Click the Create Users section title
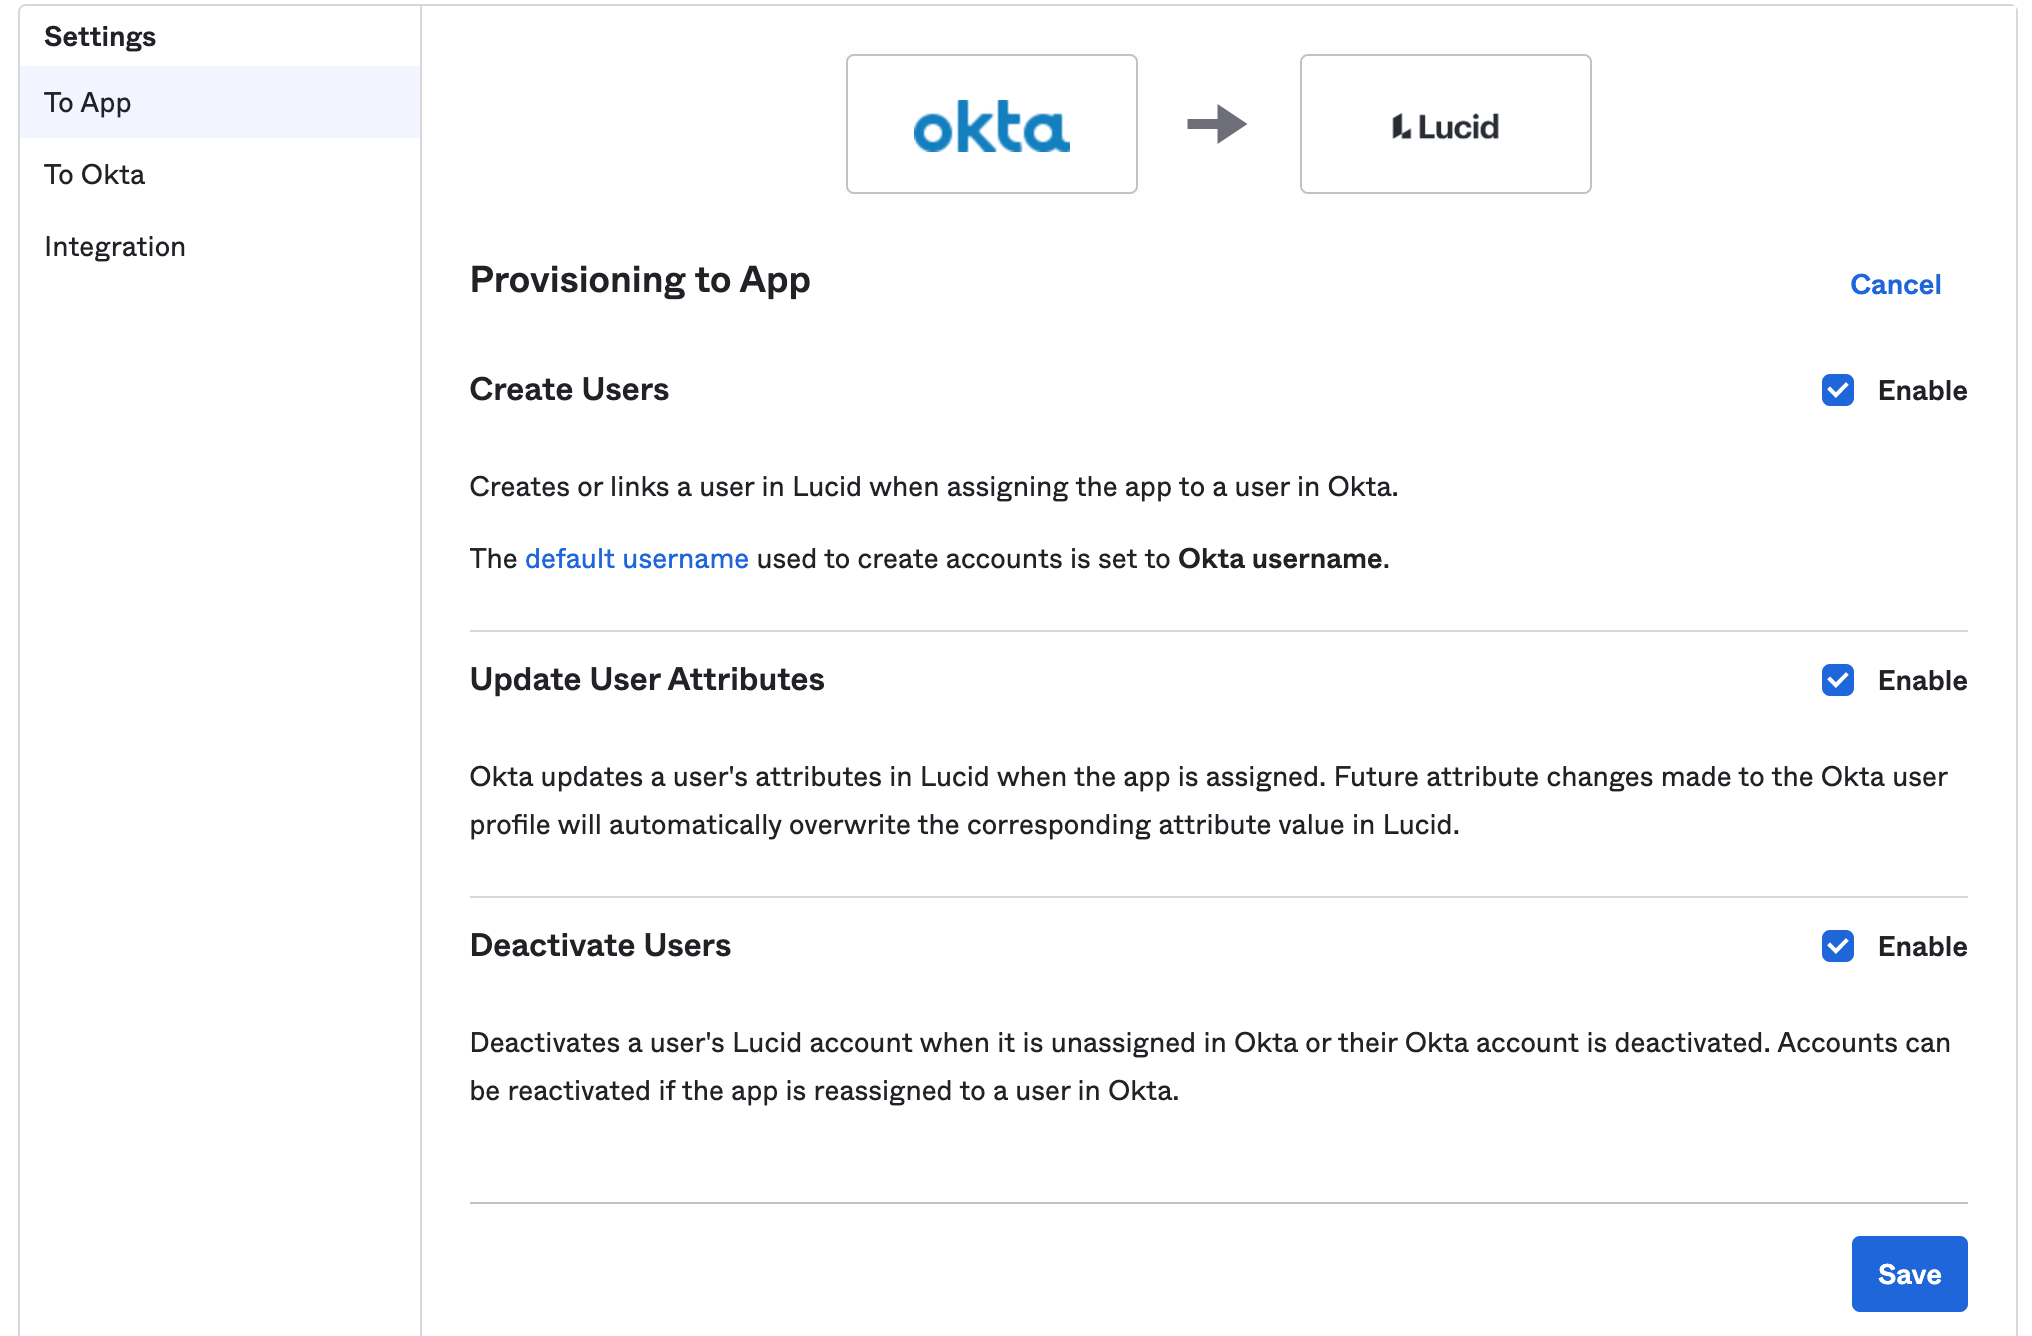Screen dimensions: 2032x1336 (x=569, y=389)
